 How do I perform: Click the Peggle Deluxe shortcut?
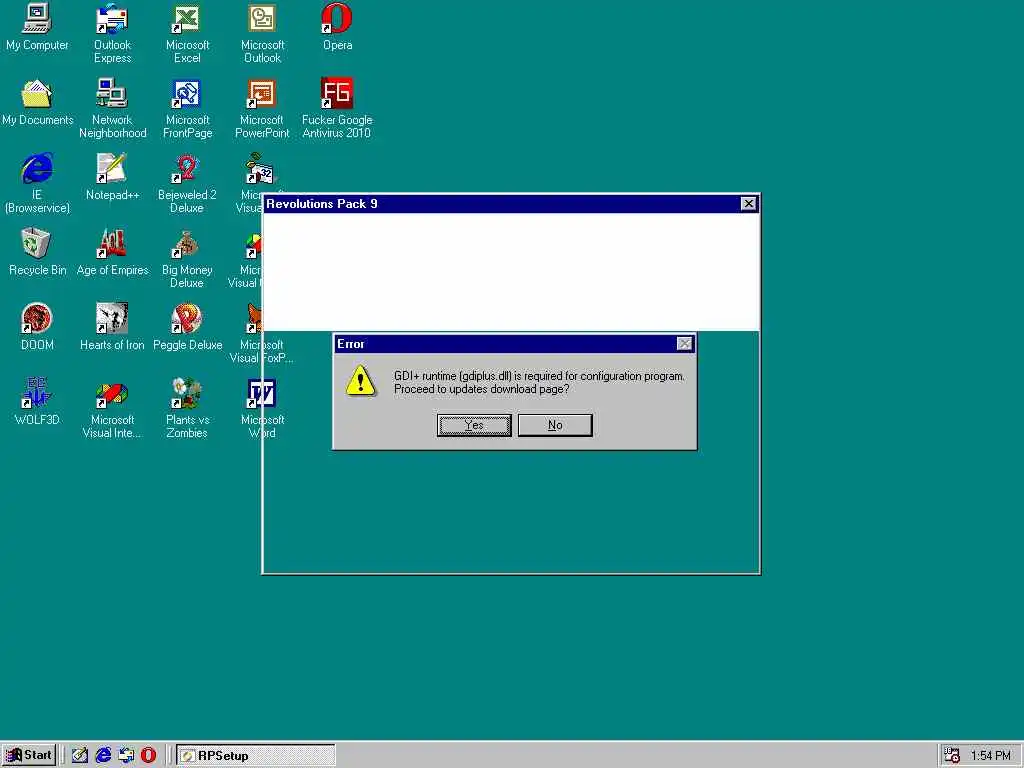click(187, 327)
